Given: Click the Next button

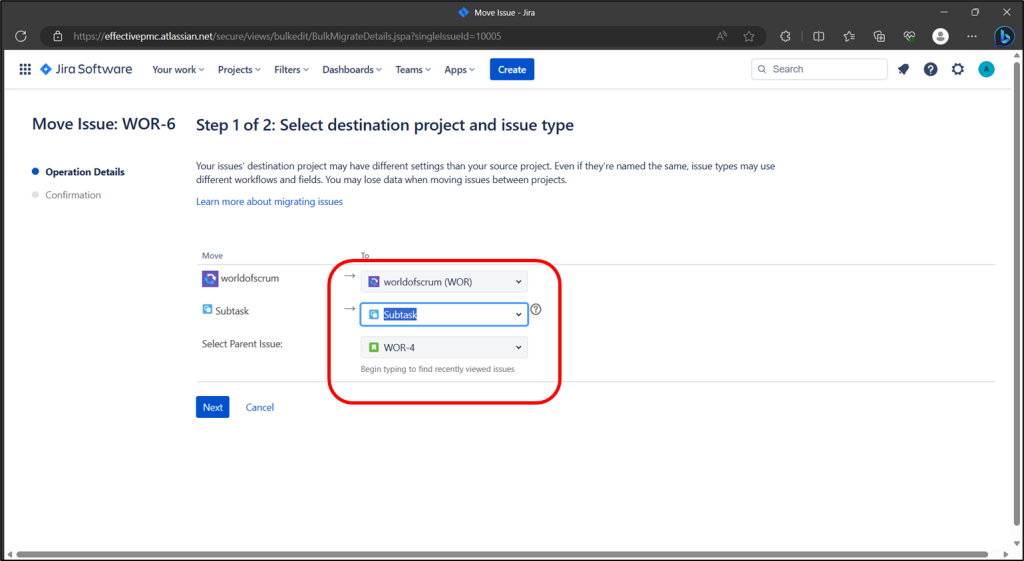Looking at the screenshot, I should (x=212, y=407).
